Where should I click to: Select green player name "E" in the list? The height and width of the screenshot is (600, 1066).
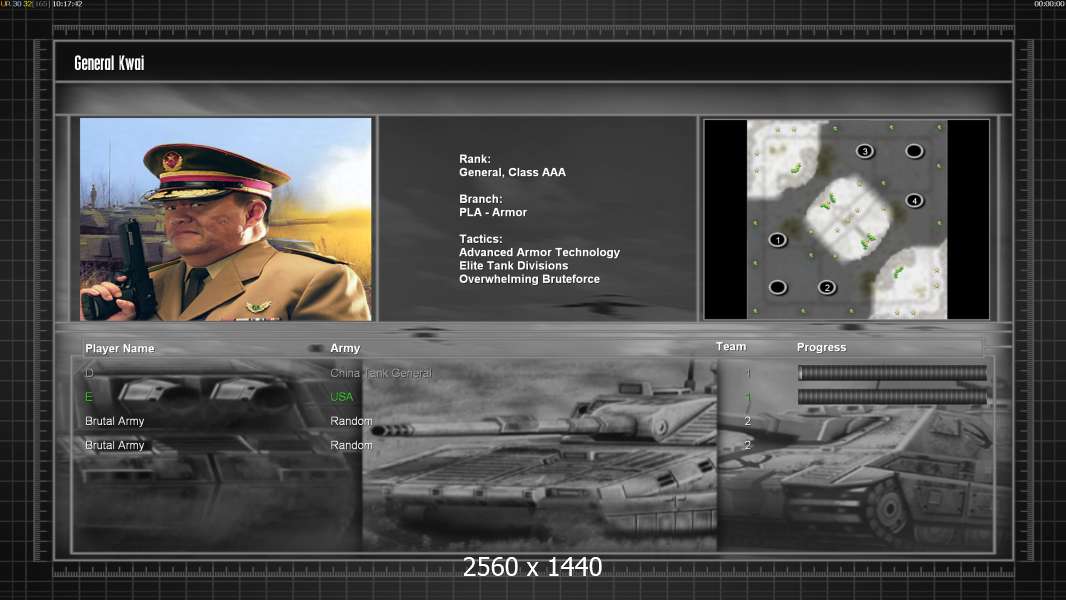pos(88,397)
